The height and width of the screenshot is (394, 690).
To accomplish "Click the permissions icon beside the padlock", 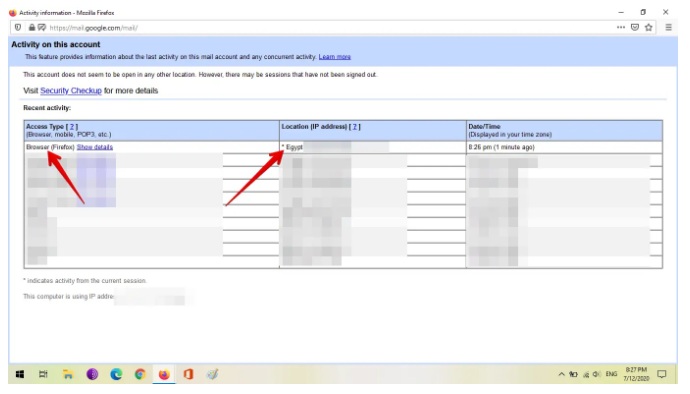I will [x=42, y=27].
